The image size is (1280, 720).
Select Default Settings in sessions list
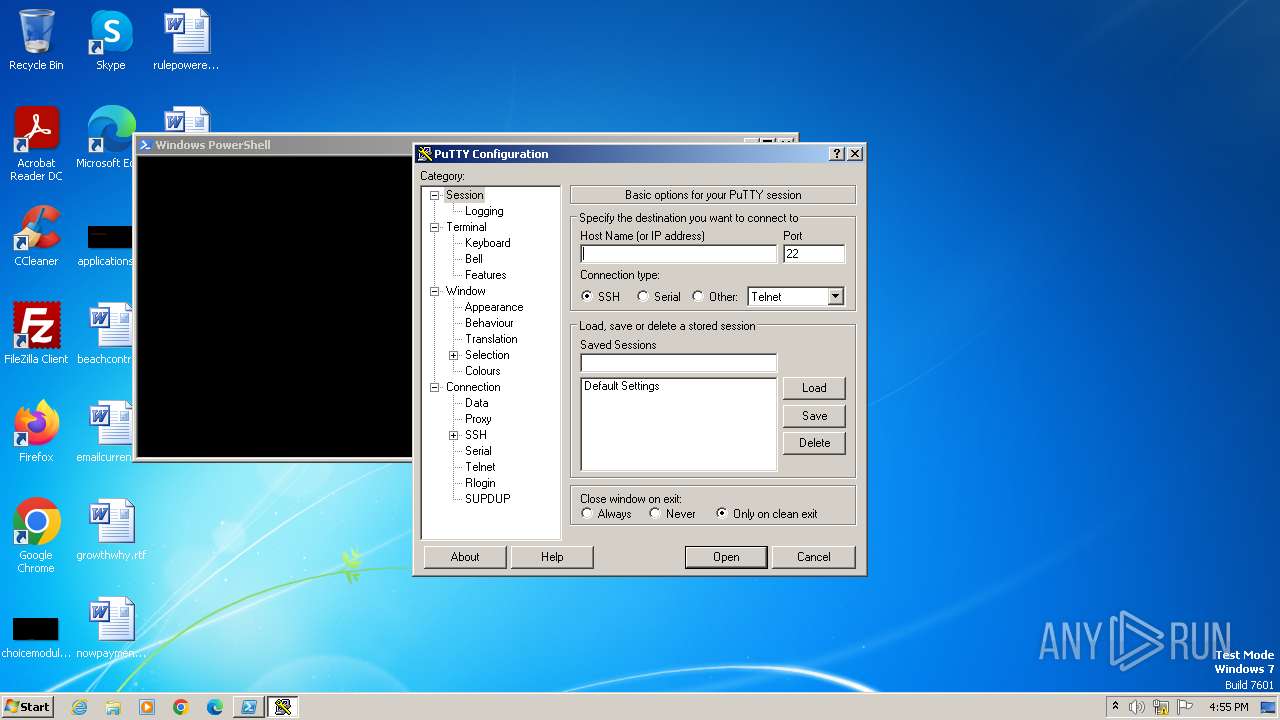click(621, 386)
